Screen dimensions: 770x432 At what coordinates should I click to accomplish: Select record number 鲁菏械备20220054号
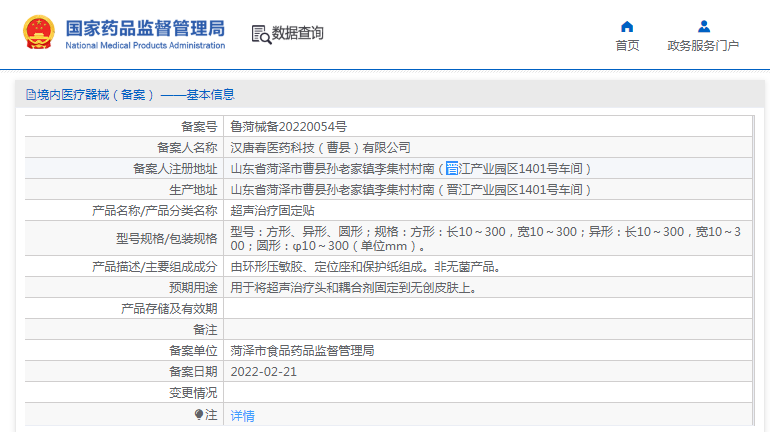[x=289, y=127]
